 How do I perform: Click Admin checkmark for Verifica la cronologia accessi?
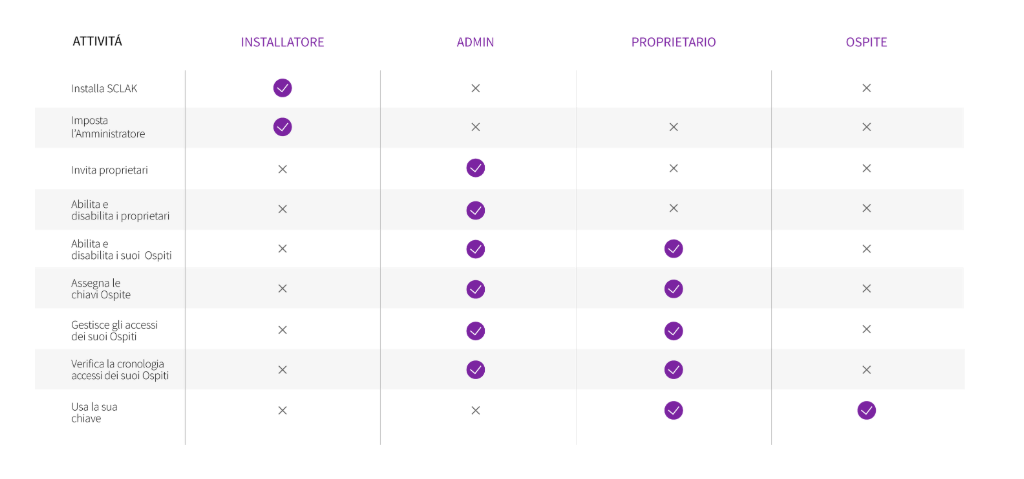coord(475,370)
